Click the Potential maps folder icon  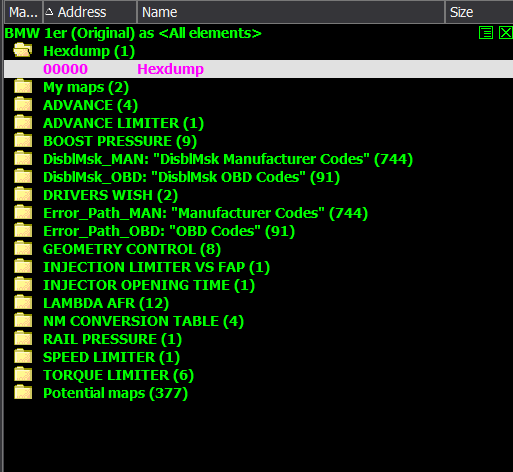coord(23,392)
